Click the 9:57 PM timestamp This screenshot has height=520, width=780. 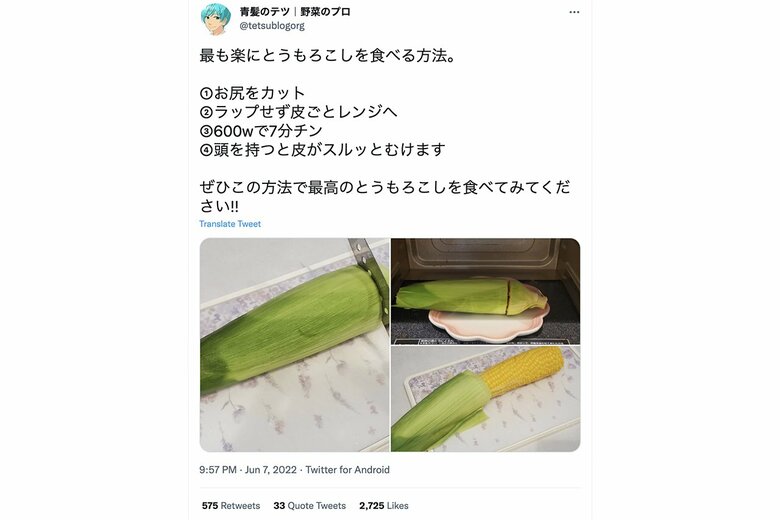pyautogui.click(x=218, y=470)
